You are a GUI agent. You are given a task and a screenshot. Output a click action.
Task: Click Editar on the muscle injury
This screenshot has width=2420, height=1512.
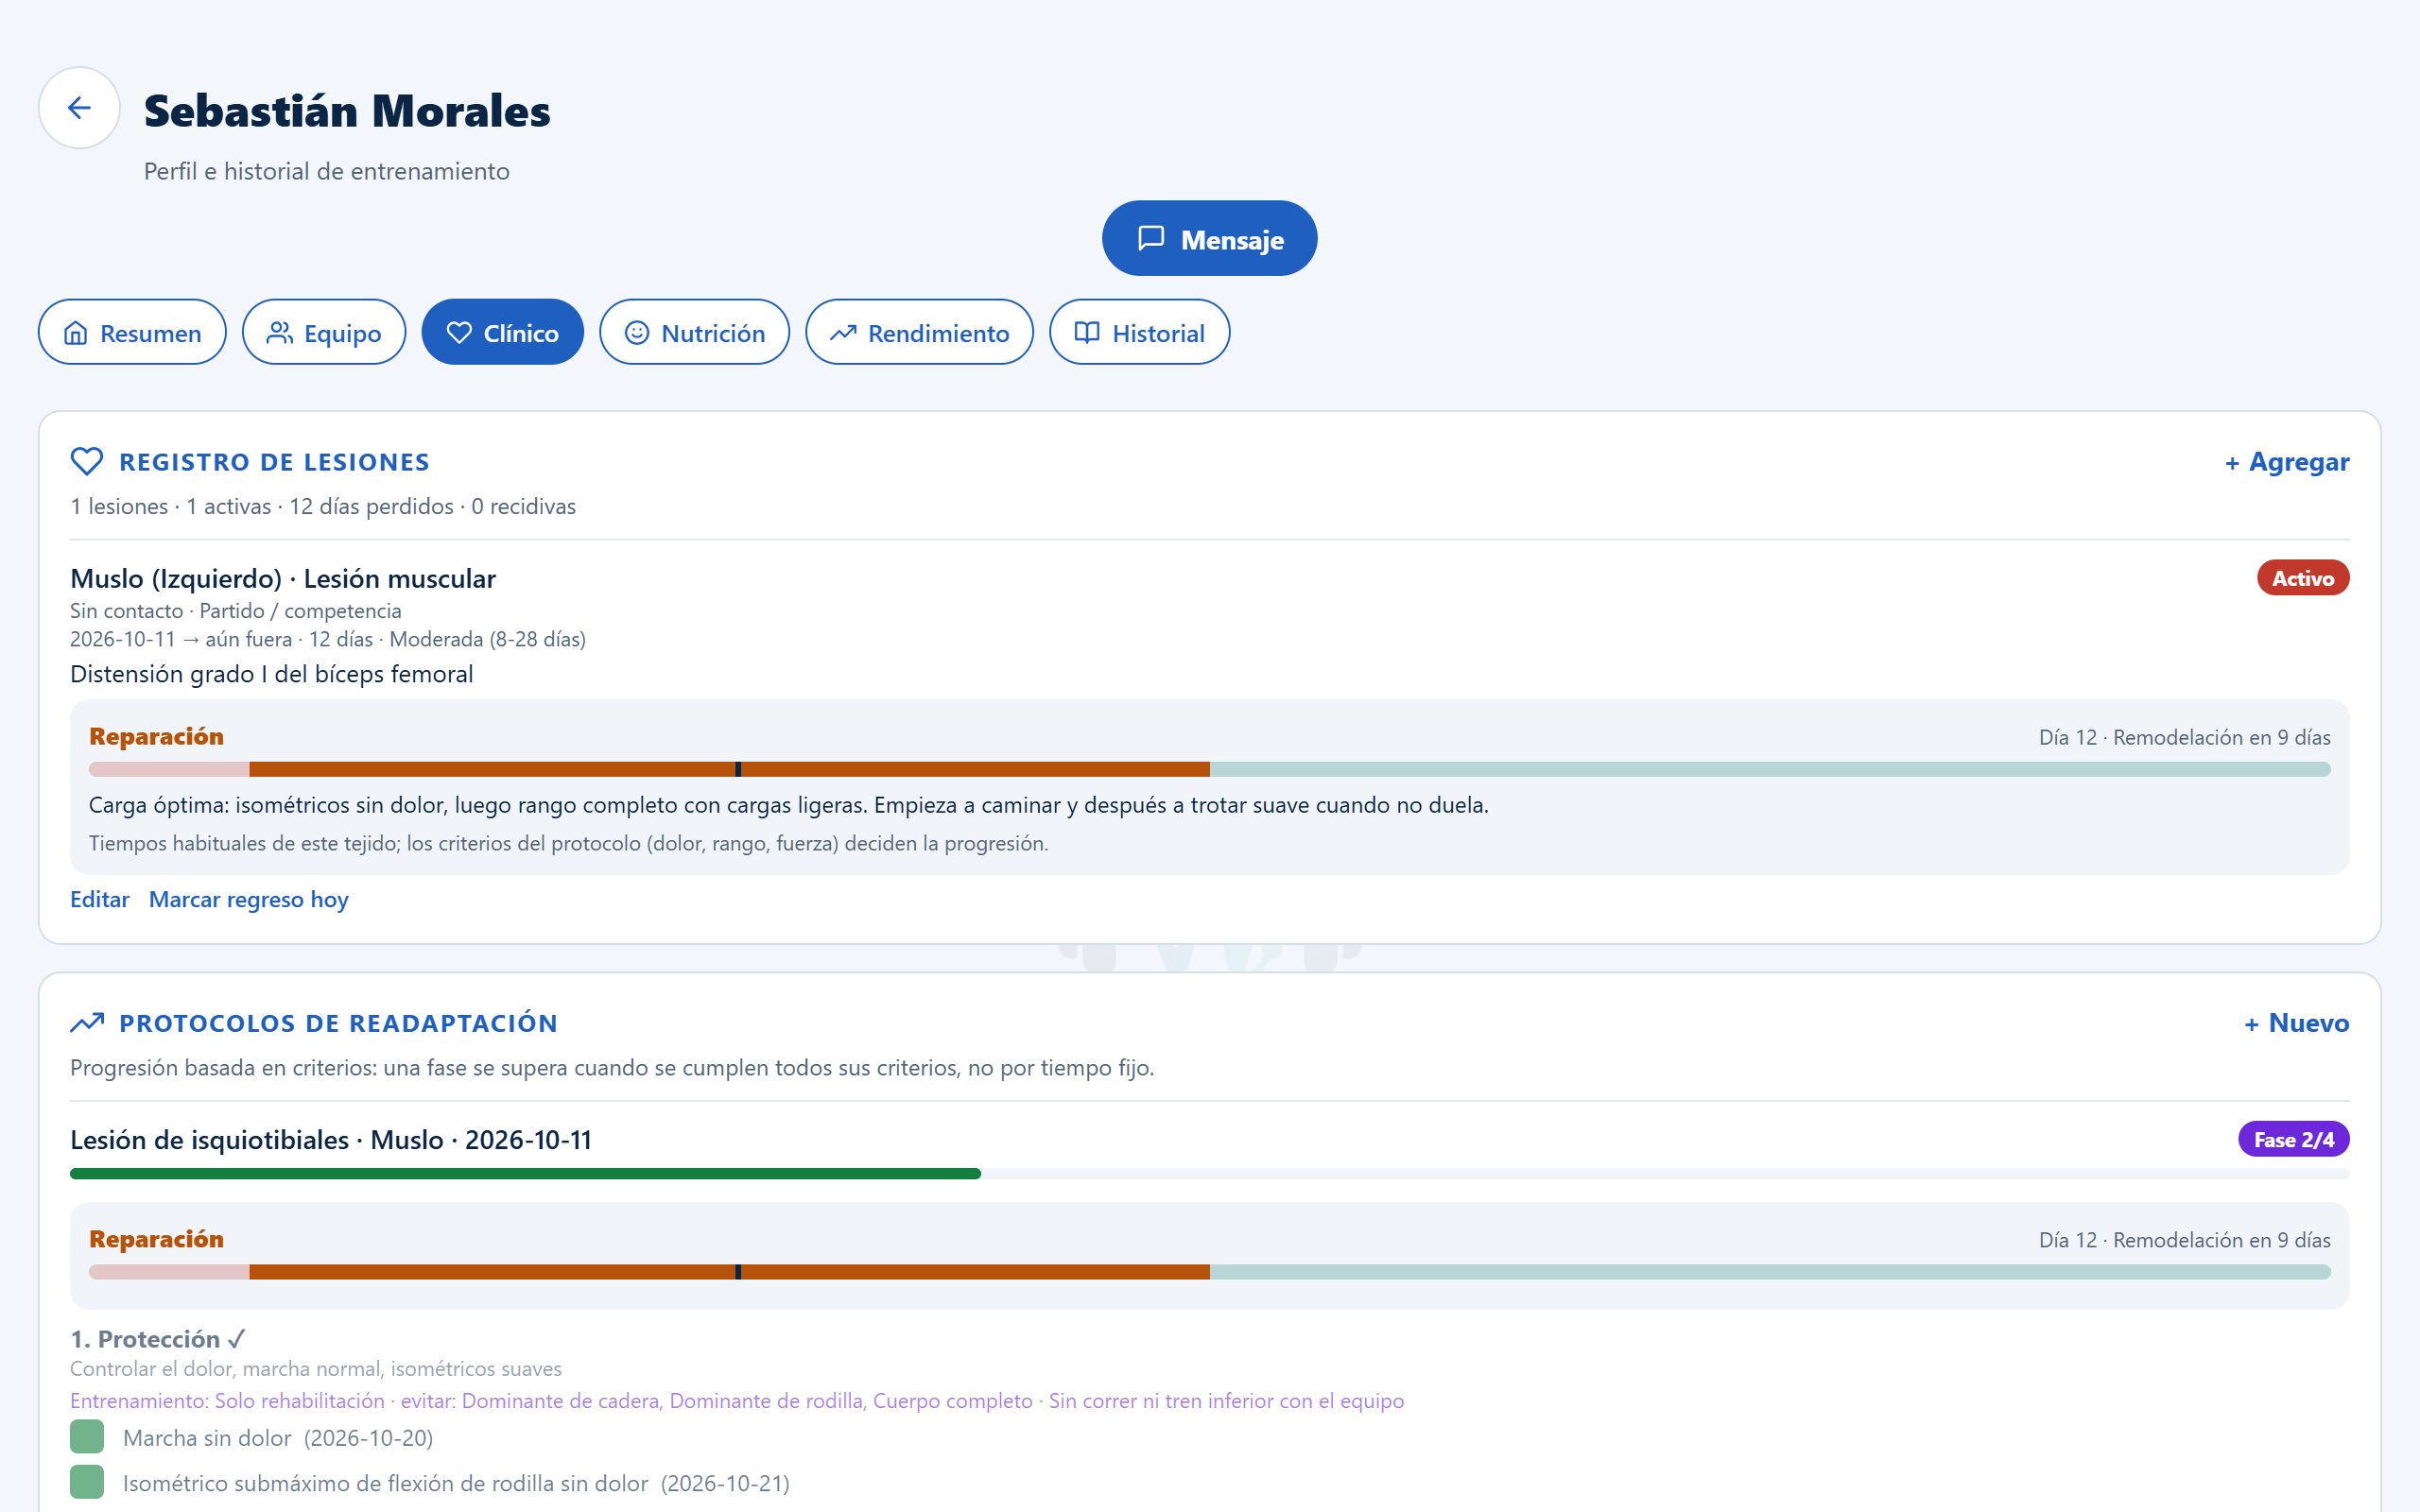point(100,900)
